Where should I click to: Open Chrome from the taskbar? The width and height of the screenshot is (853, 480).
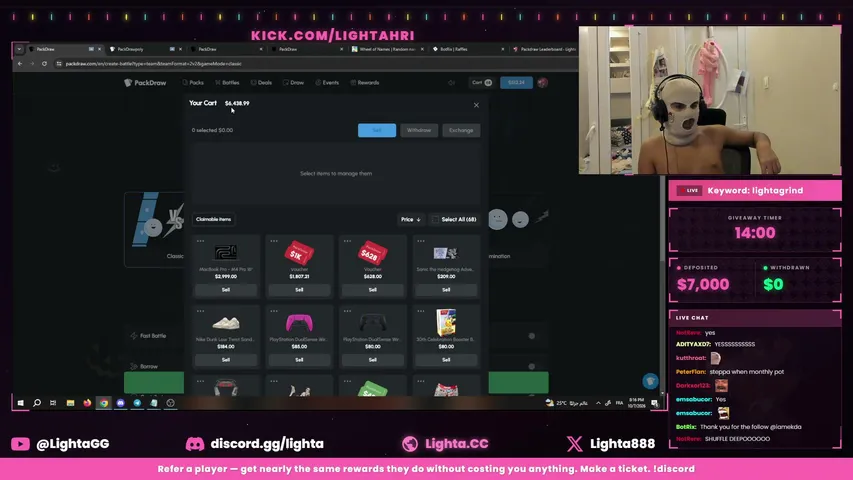tap(104, 403)
